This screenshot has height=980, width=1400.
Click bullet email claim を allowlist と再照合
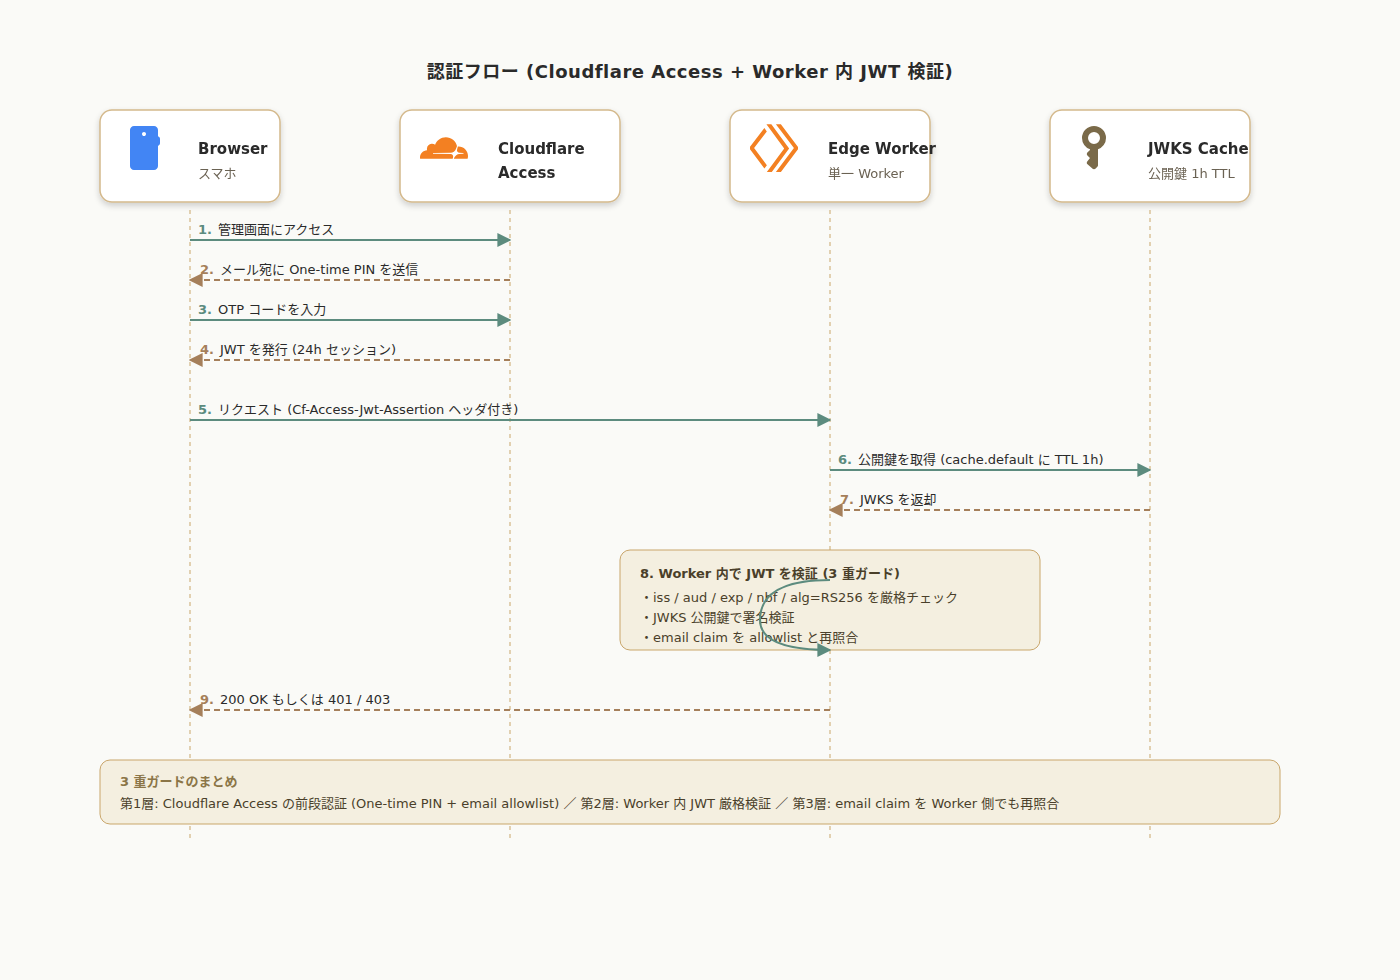(750, 638)
